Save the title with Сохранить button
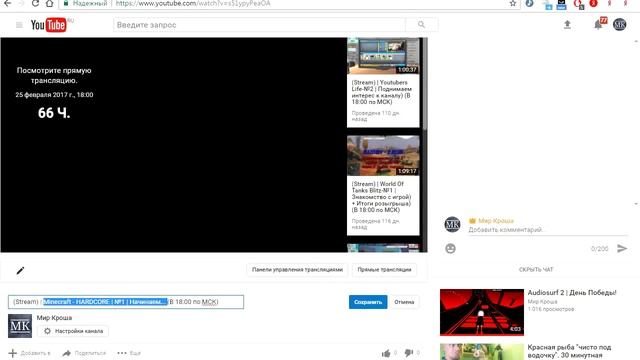The width and height of the screenshot is (640, 360). (x=368, y=302)
